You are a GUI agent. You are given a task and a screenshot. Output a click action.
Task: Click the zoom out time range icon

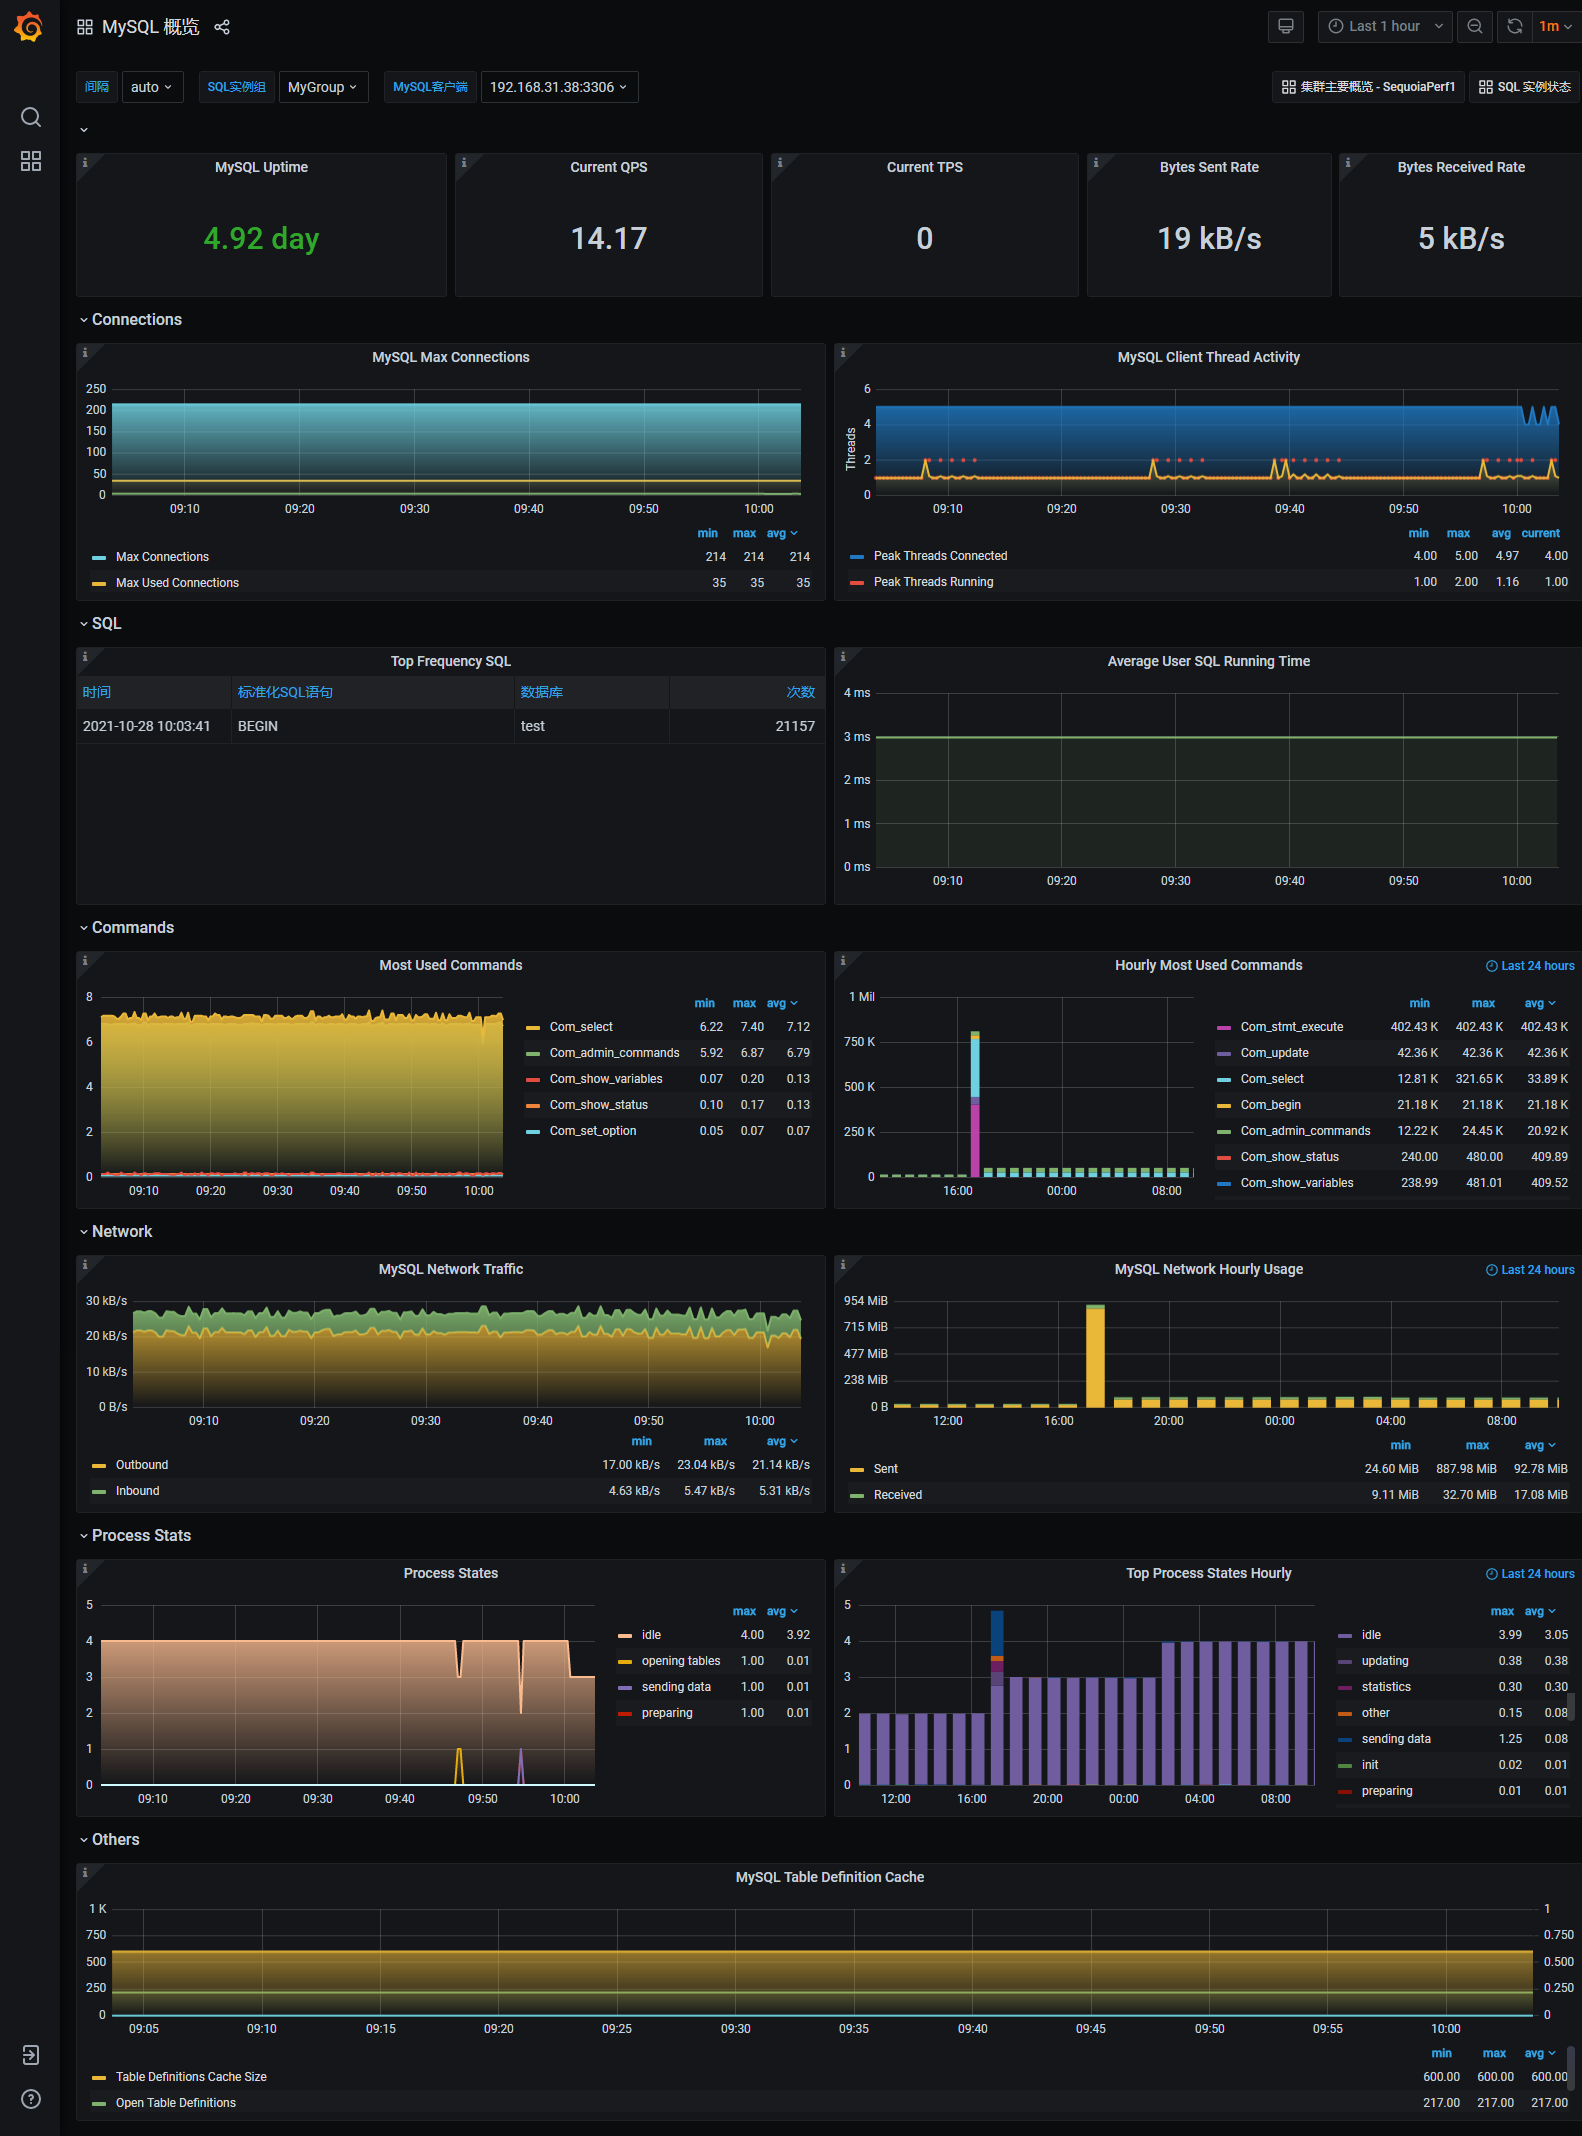coord(1474,27)
